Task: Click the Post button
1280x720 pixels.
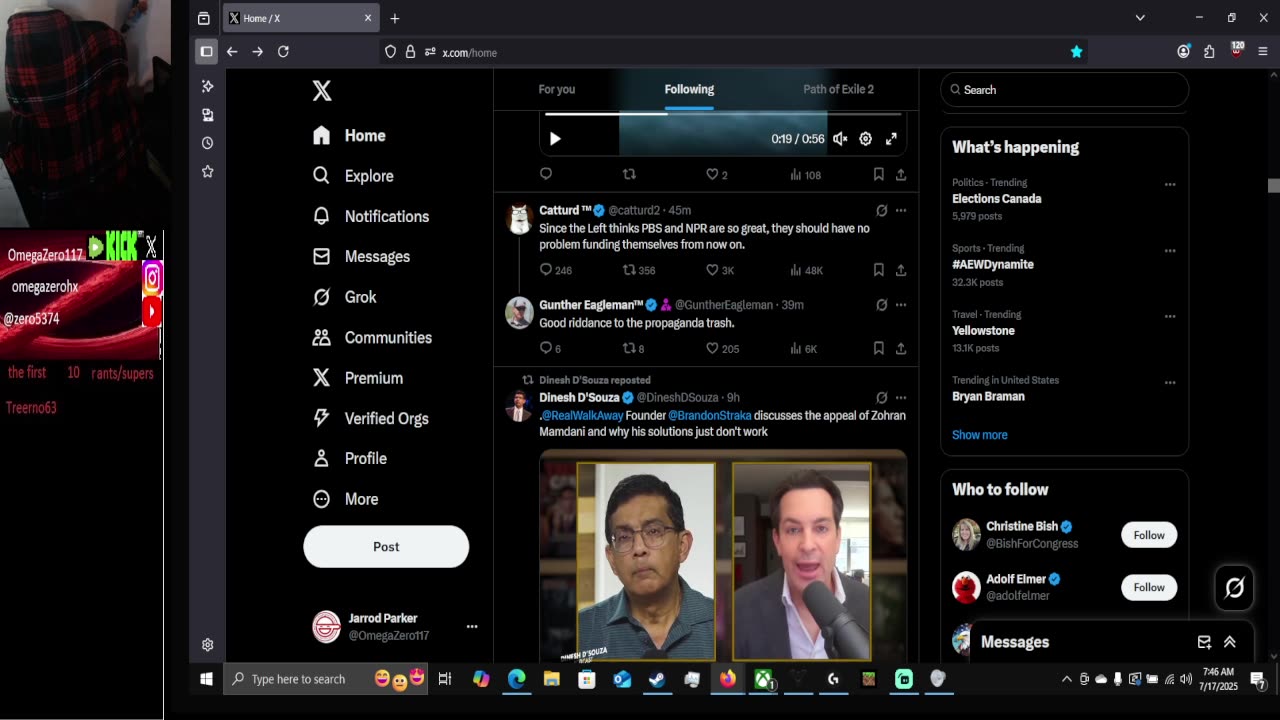Action: [386, 547]
